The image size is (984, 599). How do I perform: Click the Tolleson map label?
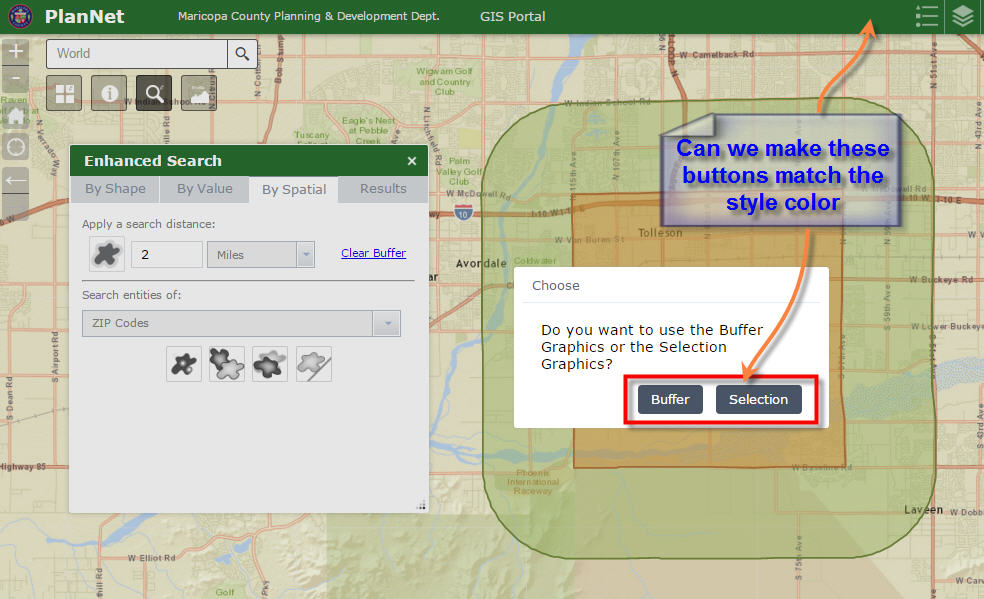point(660,233)
